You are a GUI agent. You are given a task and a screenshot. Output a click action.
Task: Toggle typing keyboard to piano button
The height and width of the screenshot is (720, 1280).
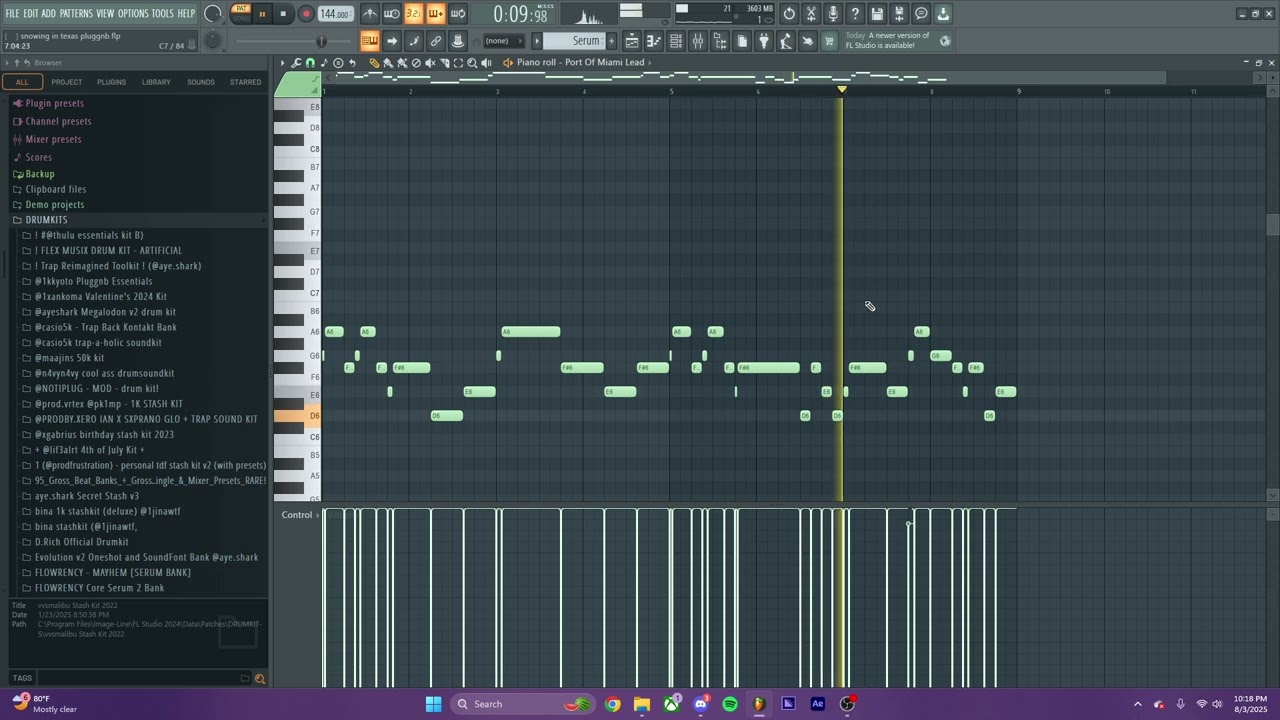[370, 41]
